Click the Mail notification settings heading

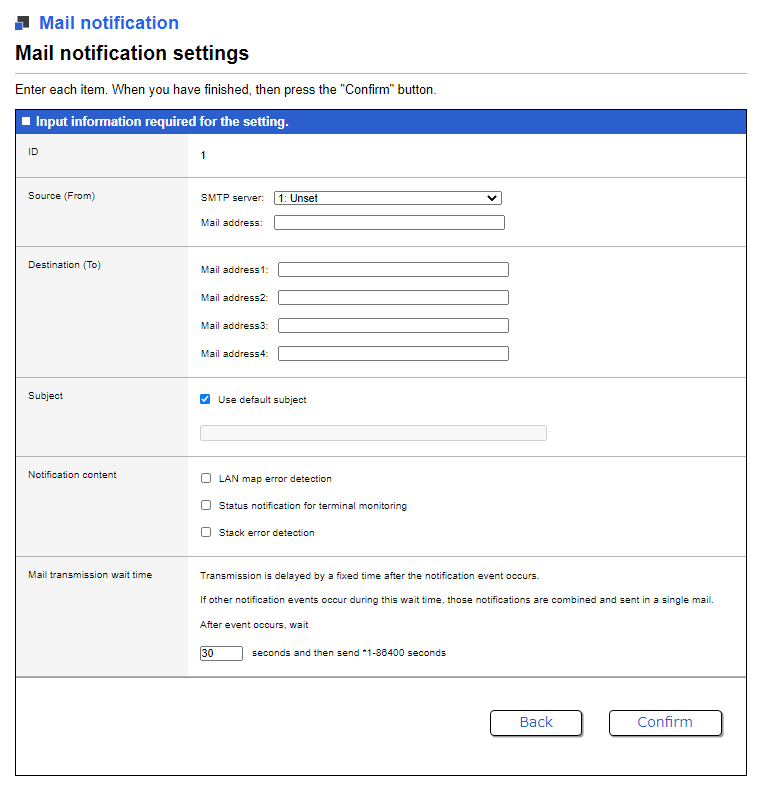pos(132,53)
